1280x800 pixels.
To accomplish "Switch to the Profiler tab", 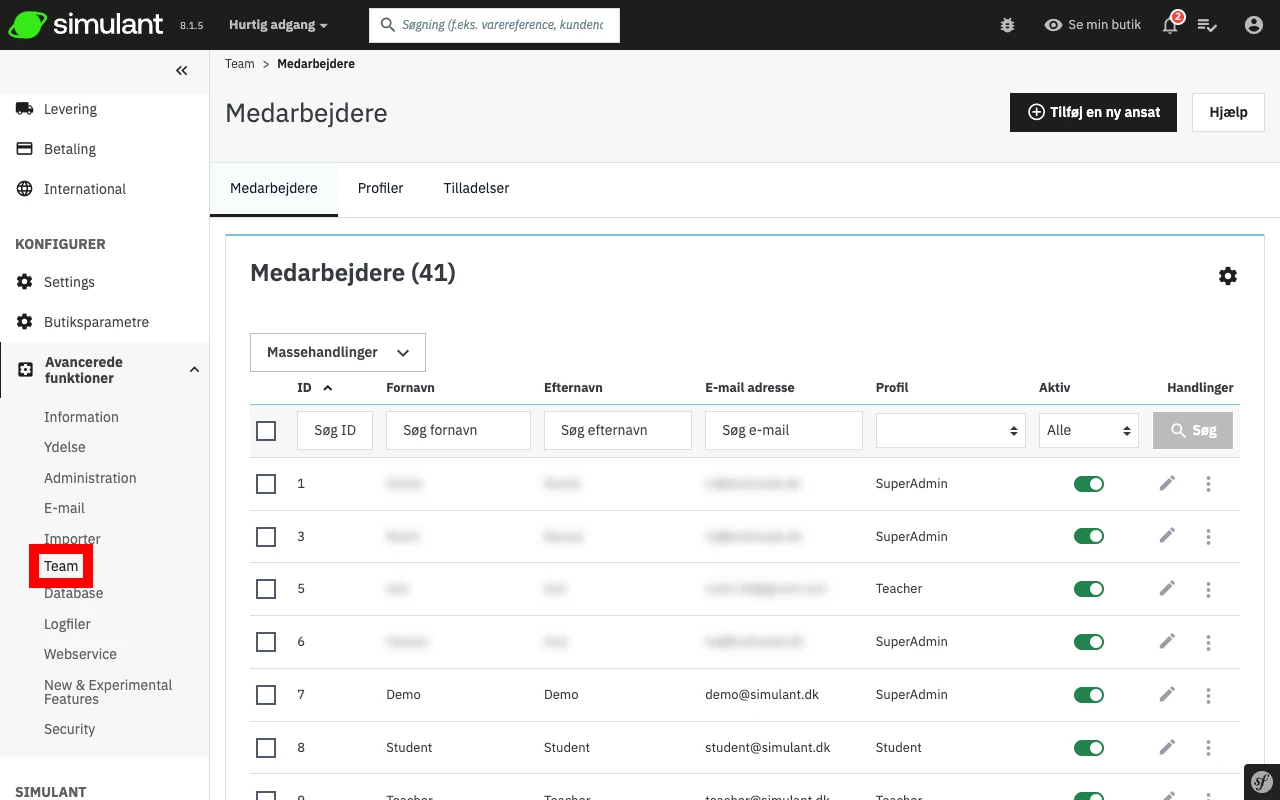I will (380, 188).
